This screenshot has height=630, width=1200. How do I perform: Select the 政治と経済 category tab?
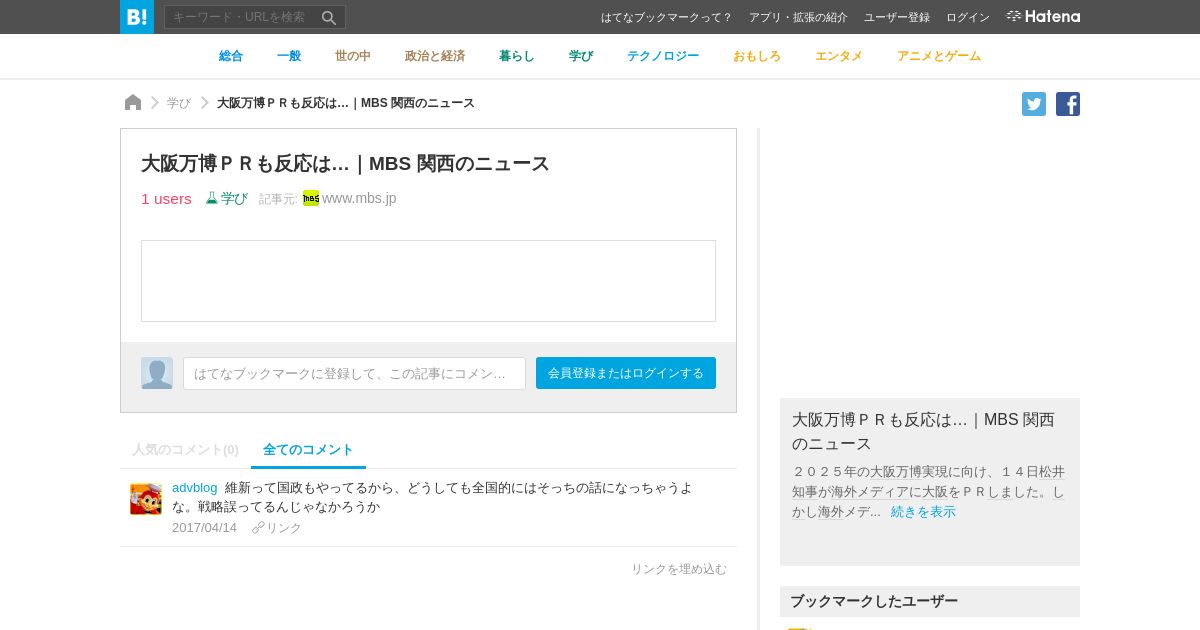(435, 56)
